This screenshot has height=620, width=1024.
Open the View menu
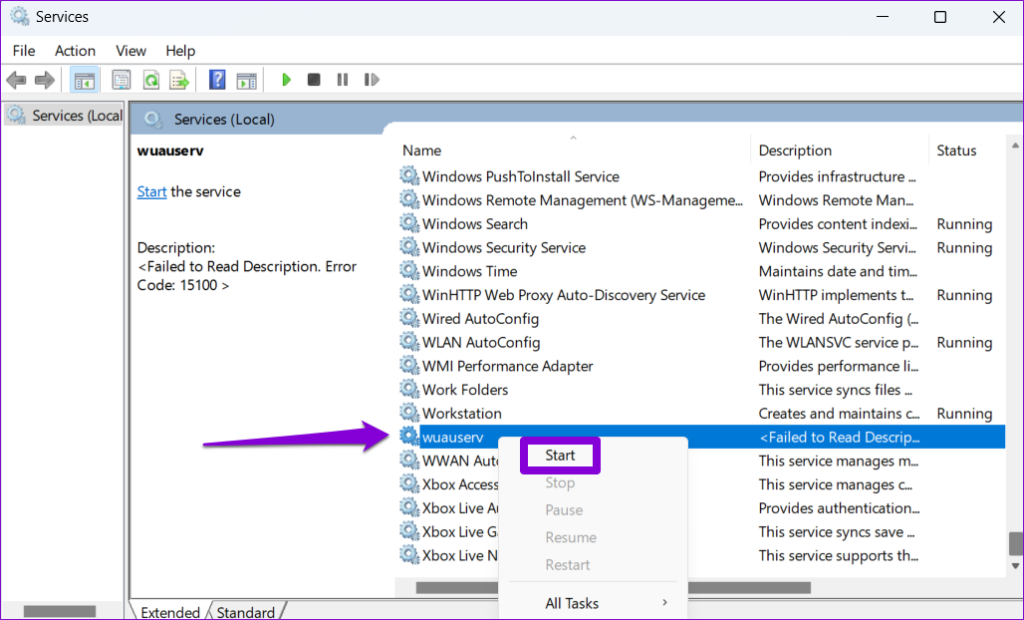[130, 50]
